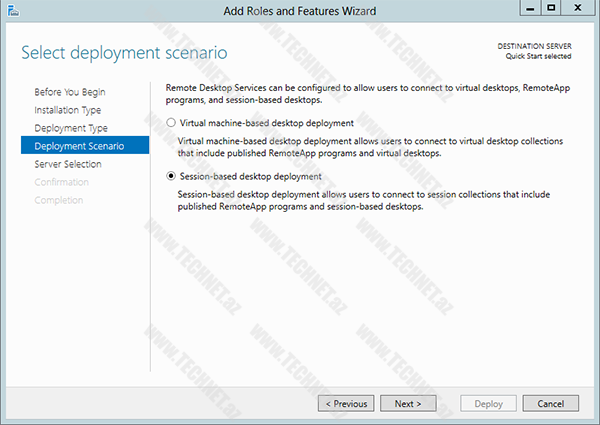Click the greyed-out Confirmation step
This screenshot has height=425, width=600.
(61, 182)
